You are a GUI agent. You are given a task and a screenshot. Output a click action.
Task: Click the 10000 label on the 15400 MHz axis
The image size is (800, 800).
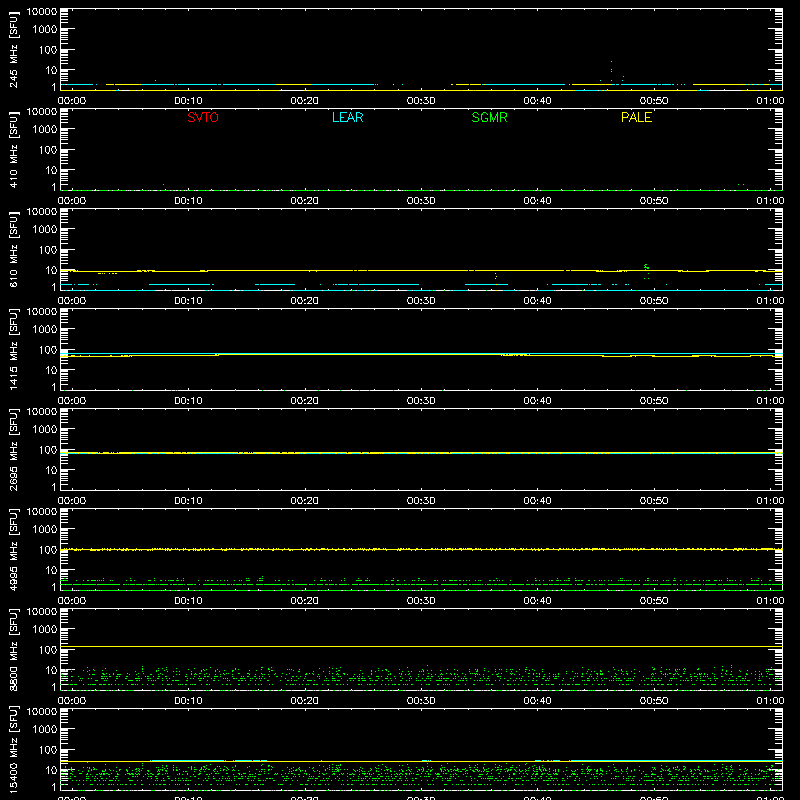click(x=42, y=712)
